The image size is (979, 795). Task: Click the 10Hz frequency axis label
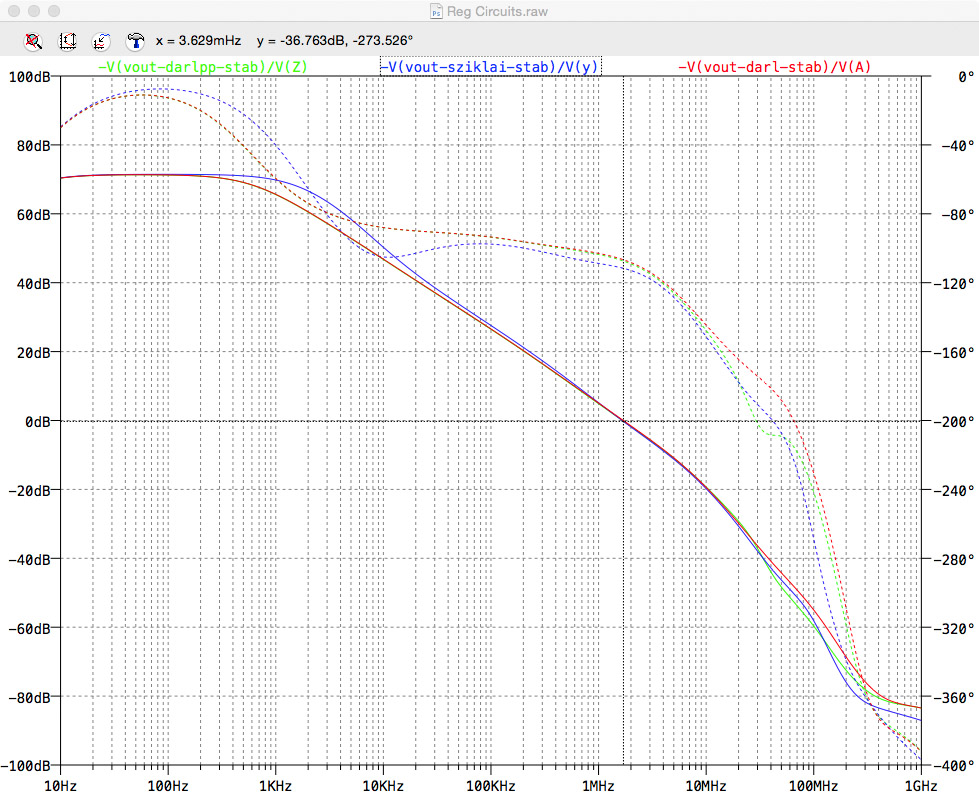tap(61, 786)
